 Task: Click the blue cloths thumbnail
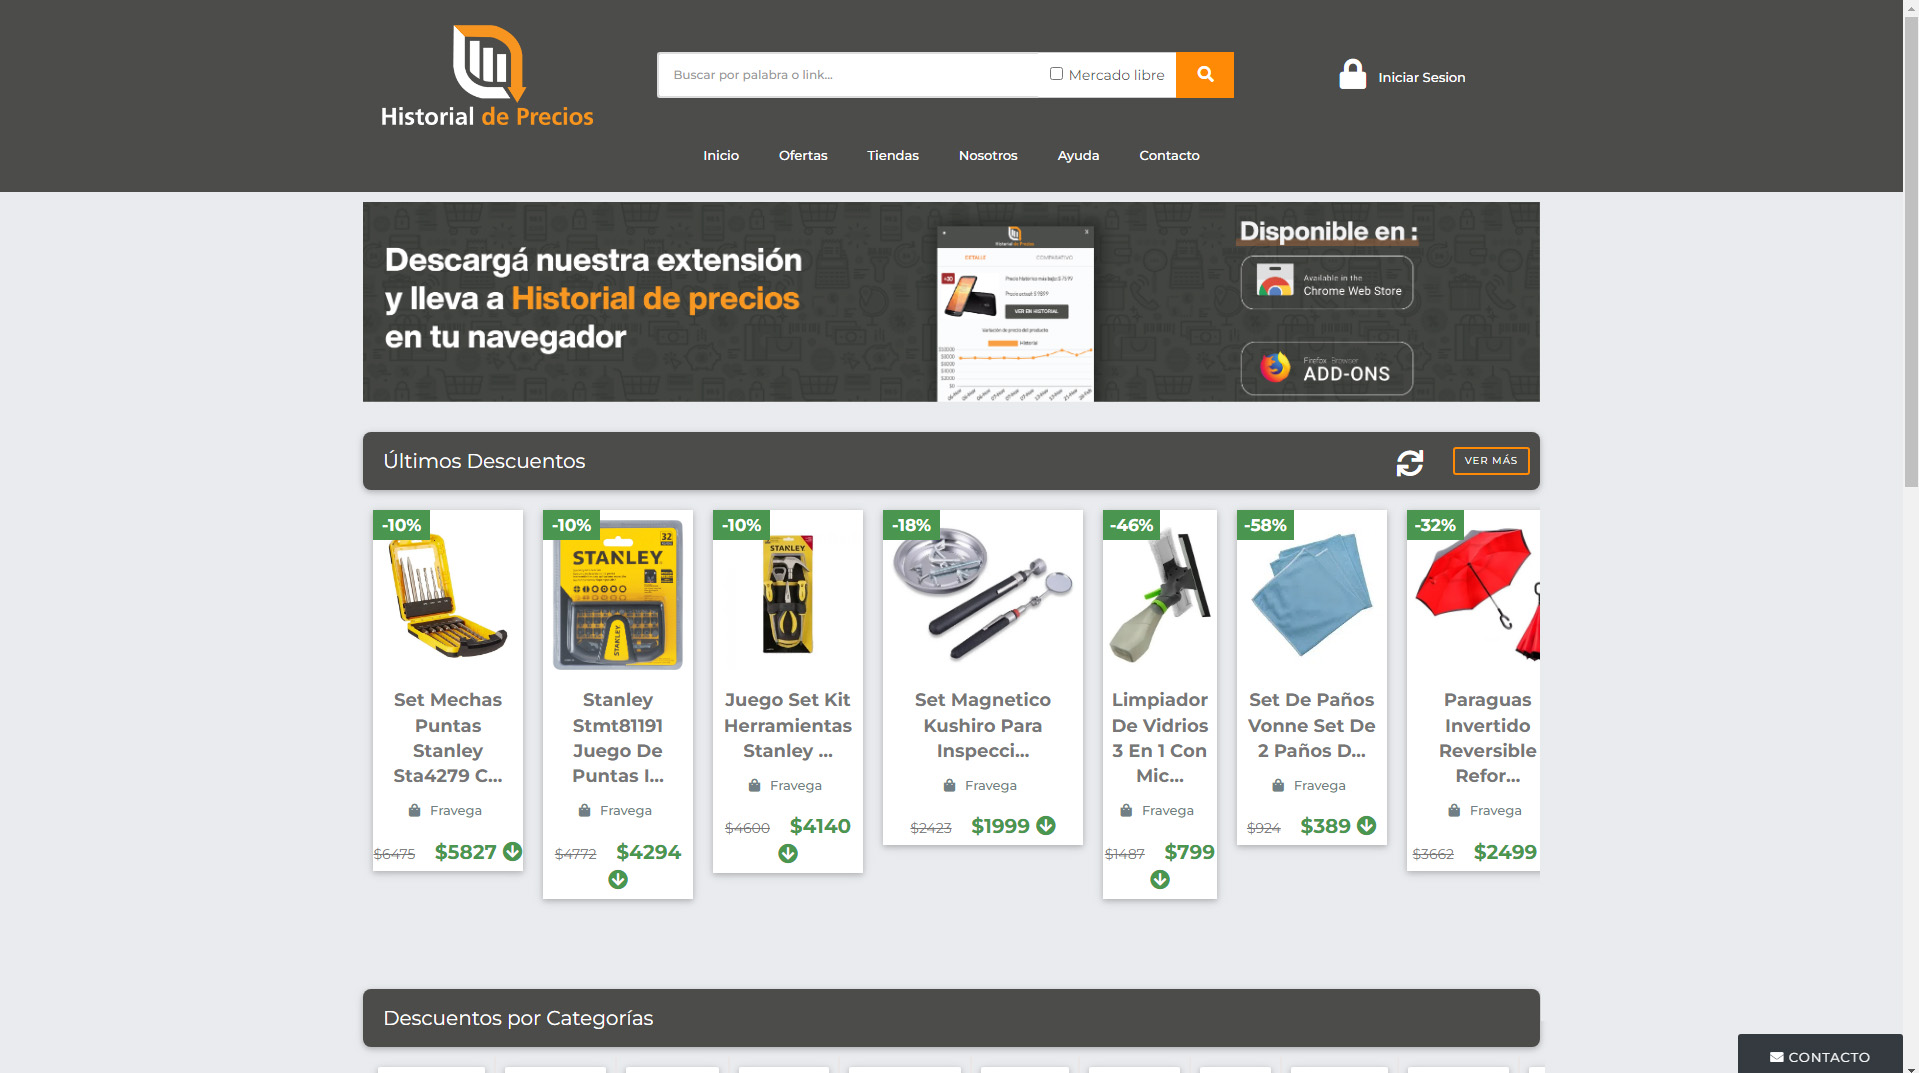pos(1312,594)
